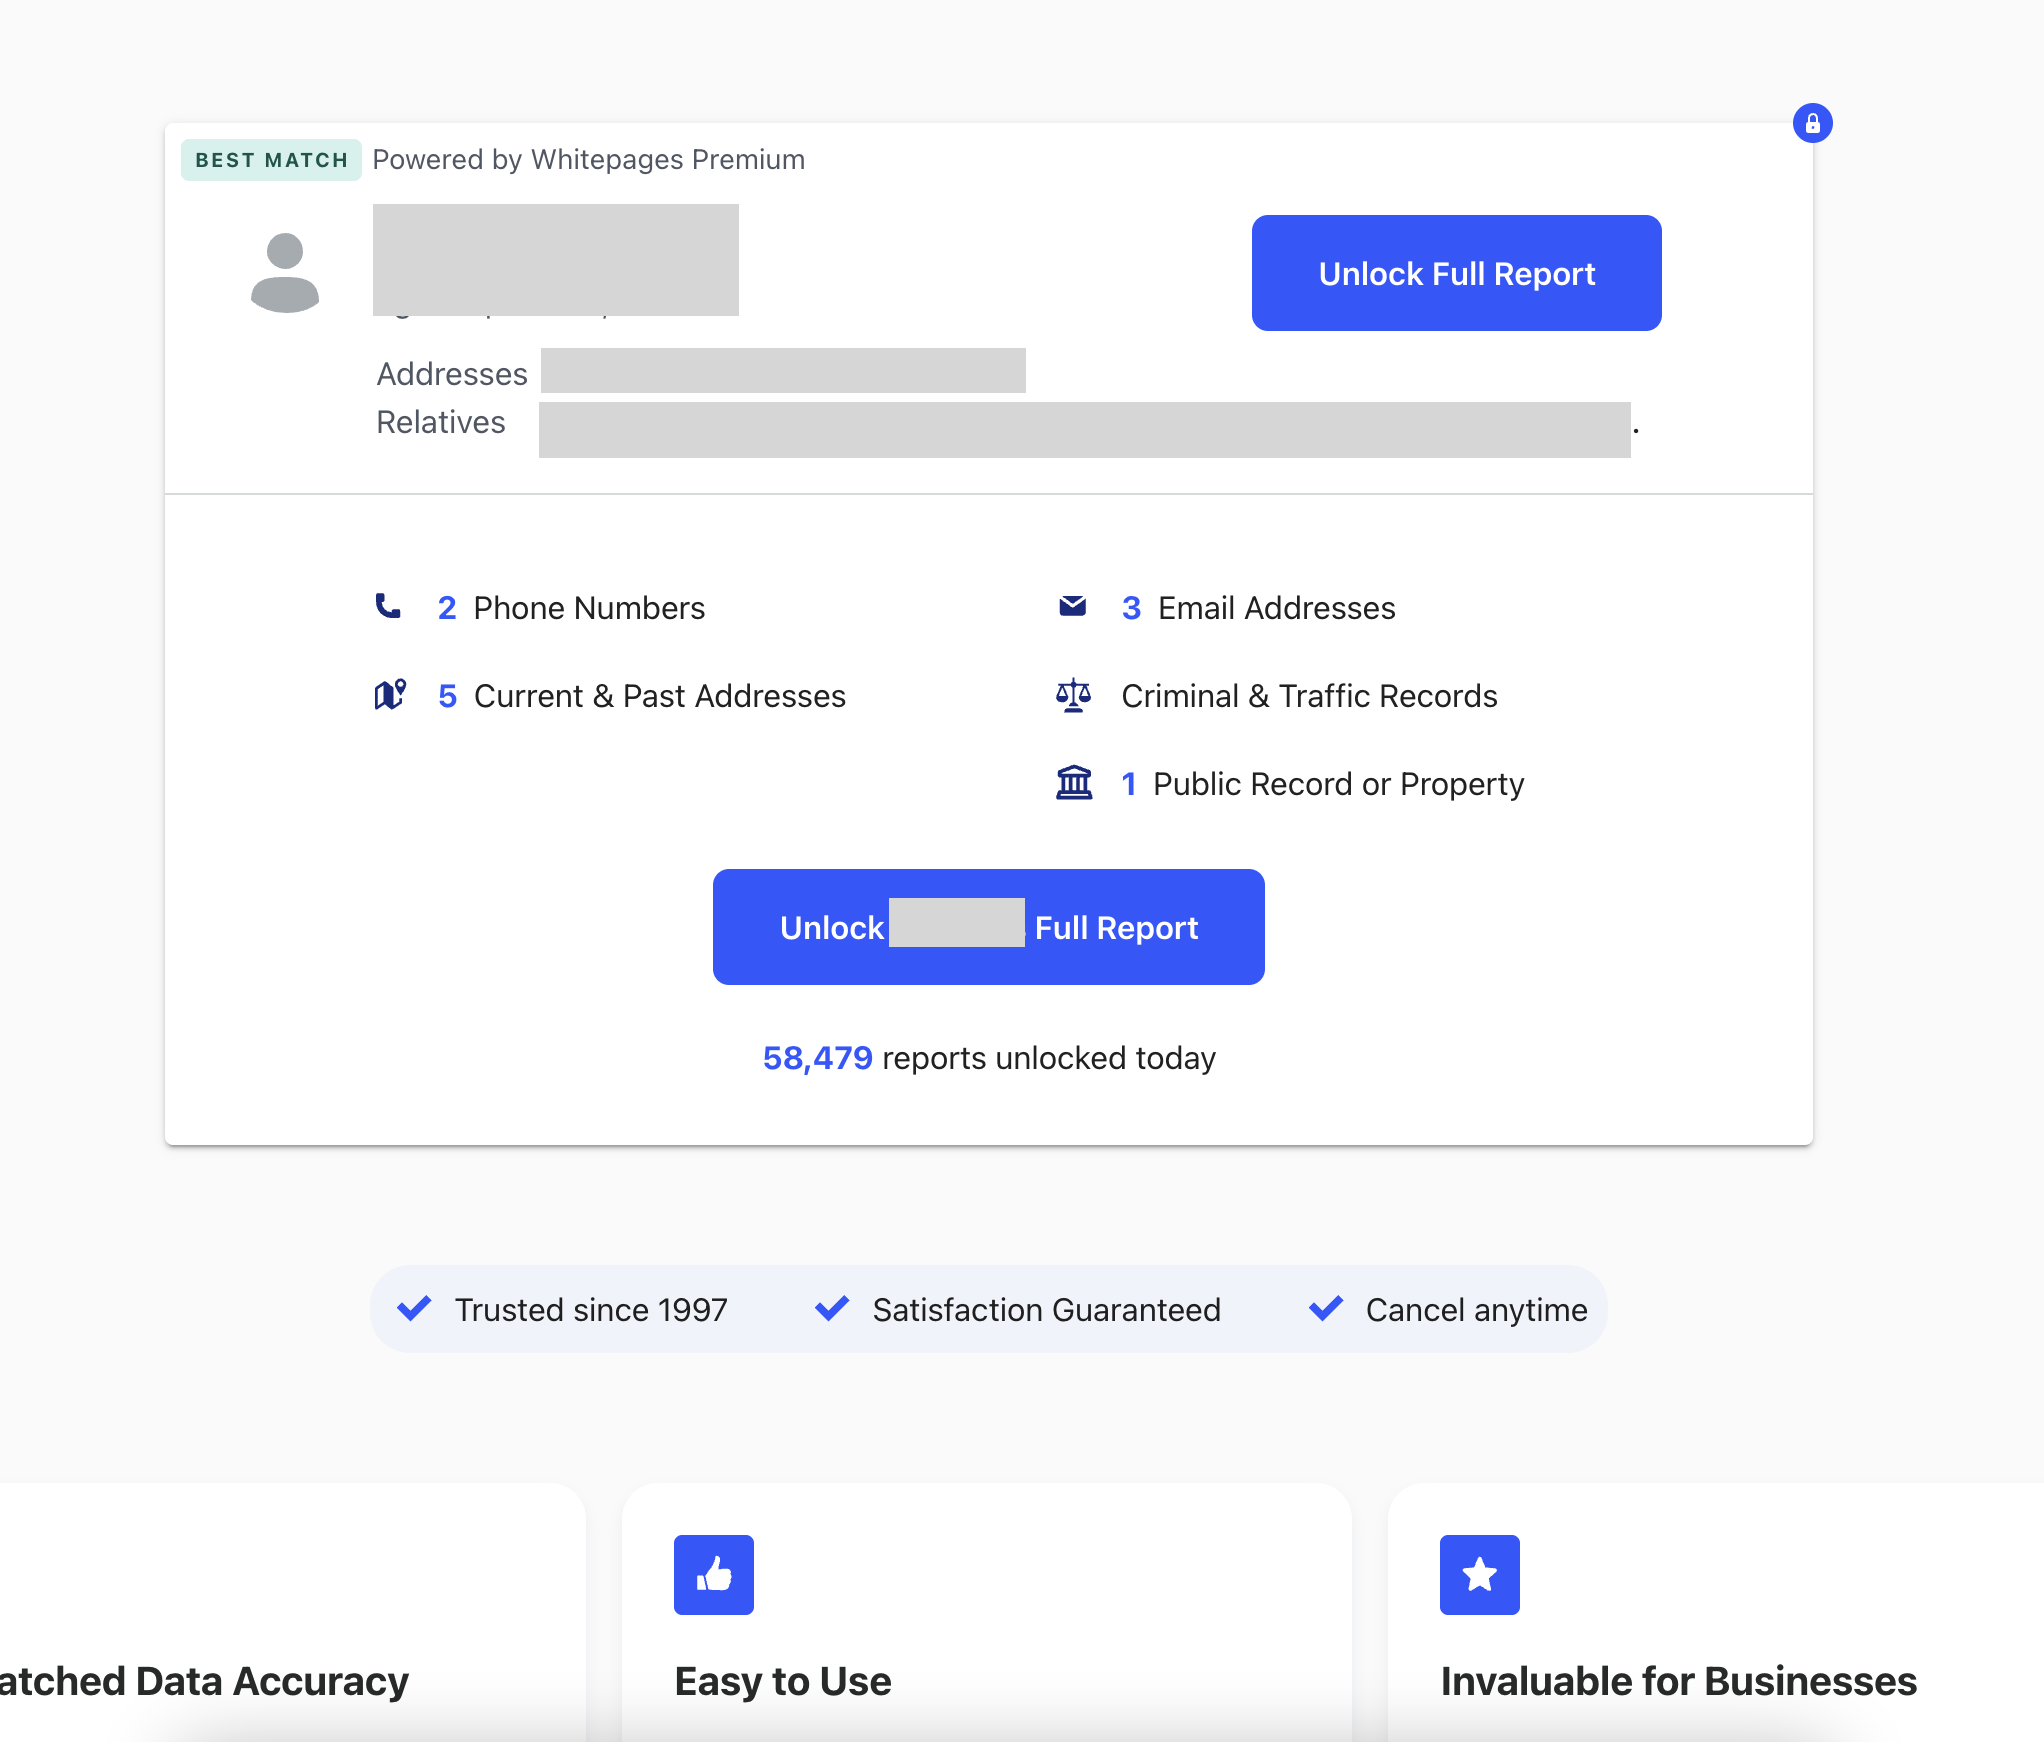
Task: Click the Trusted since 1997 checkmark
Action: click(414, 1308)
